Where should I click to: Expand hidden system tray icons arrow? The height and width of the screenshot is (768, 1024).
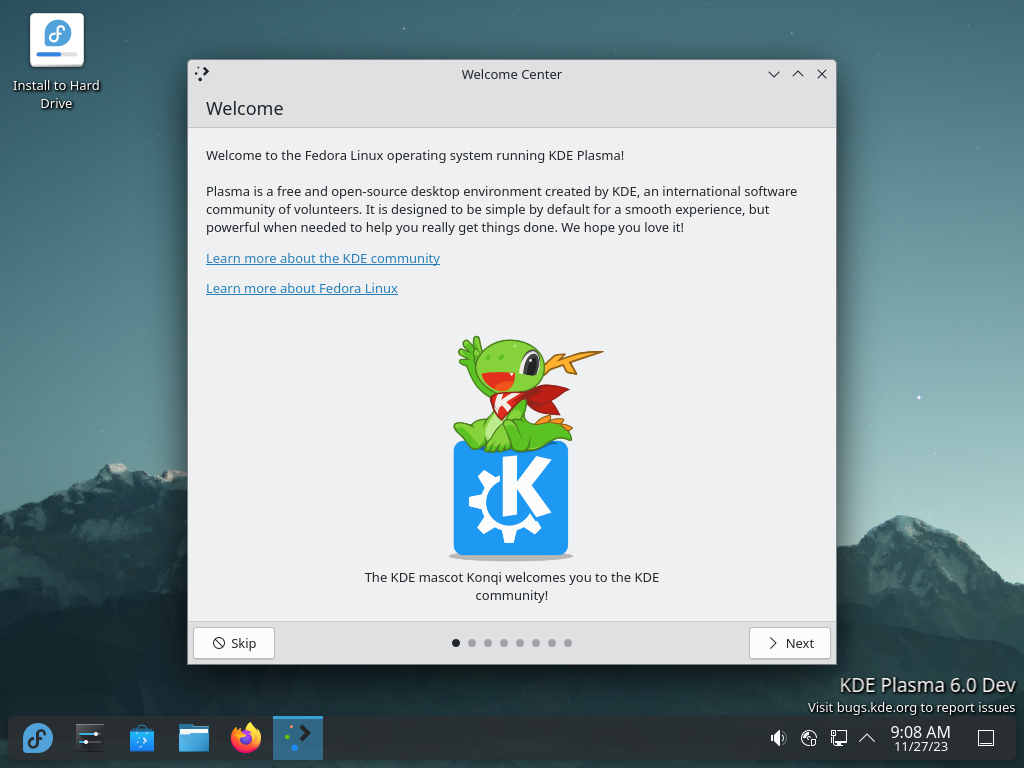[867, 738]
